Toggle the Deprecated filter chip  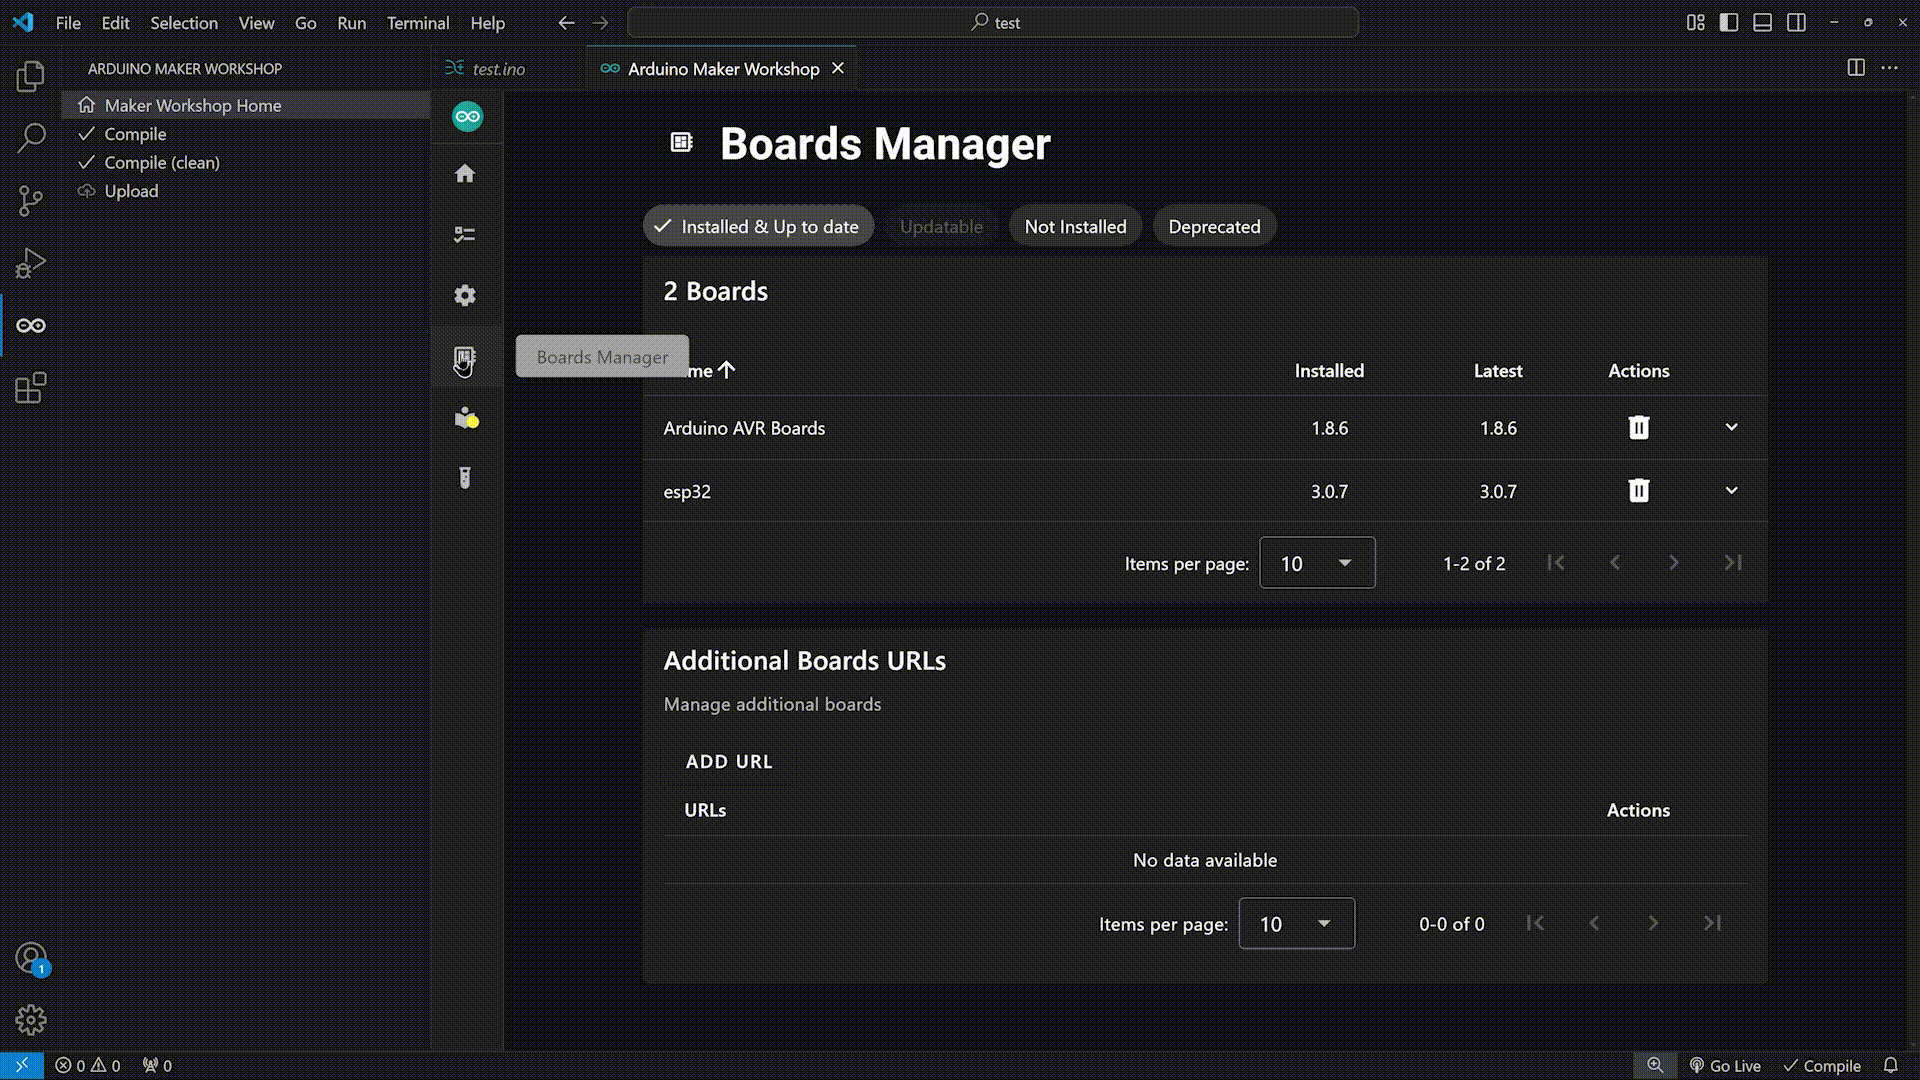(x=1214, y=227)
